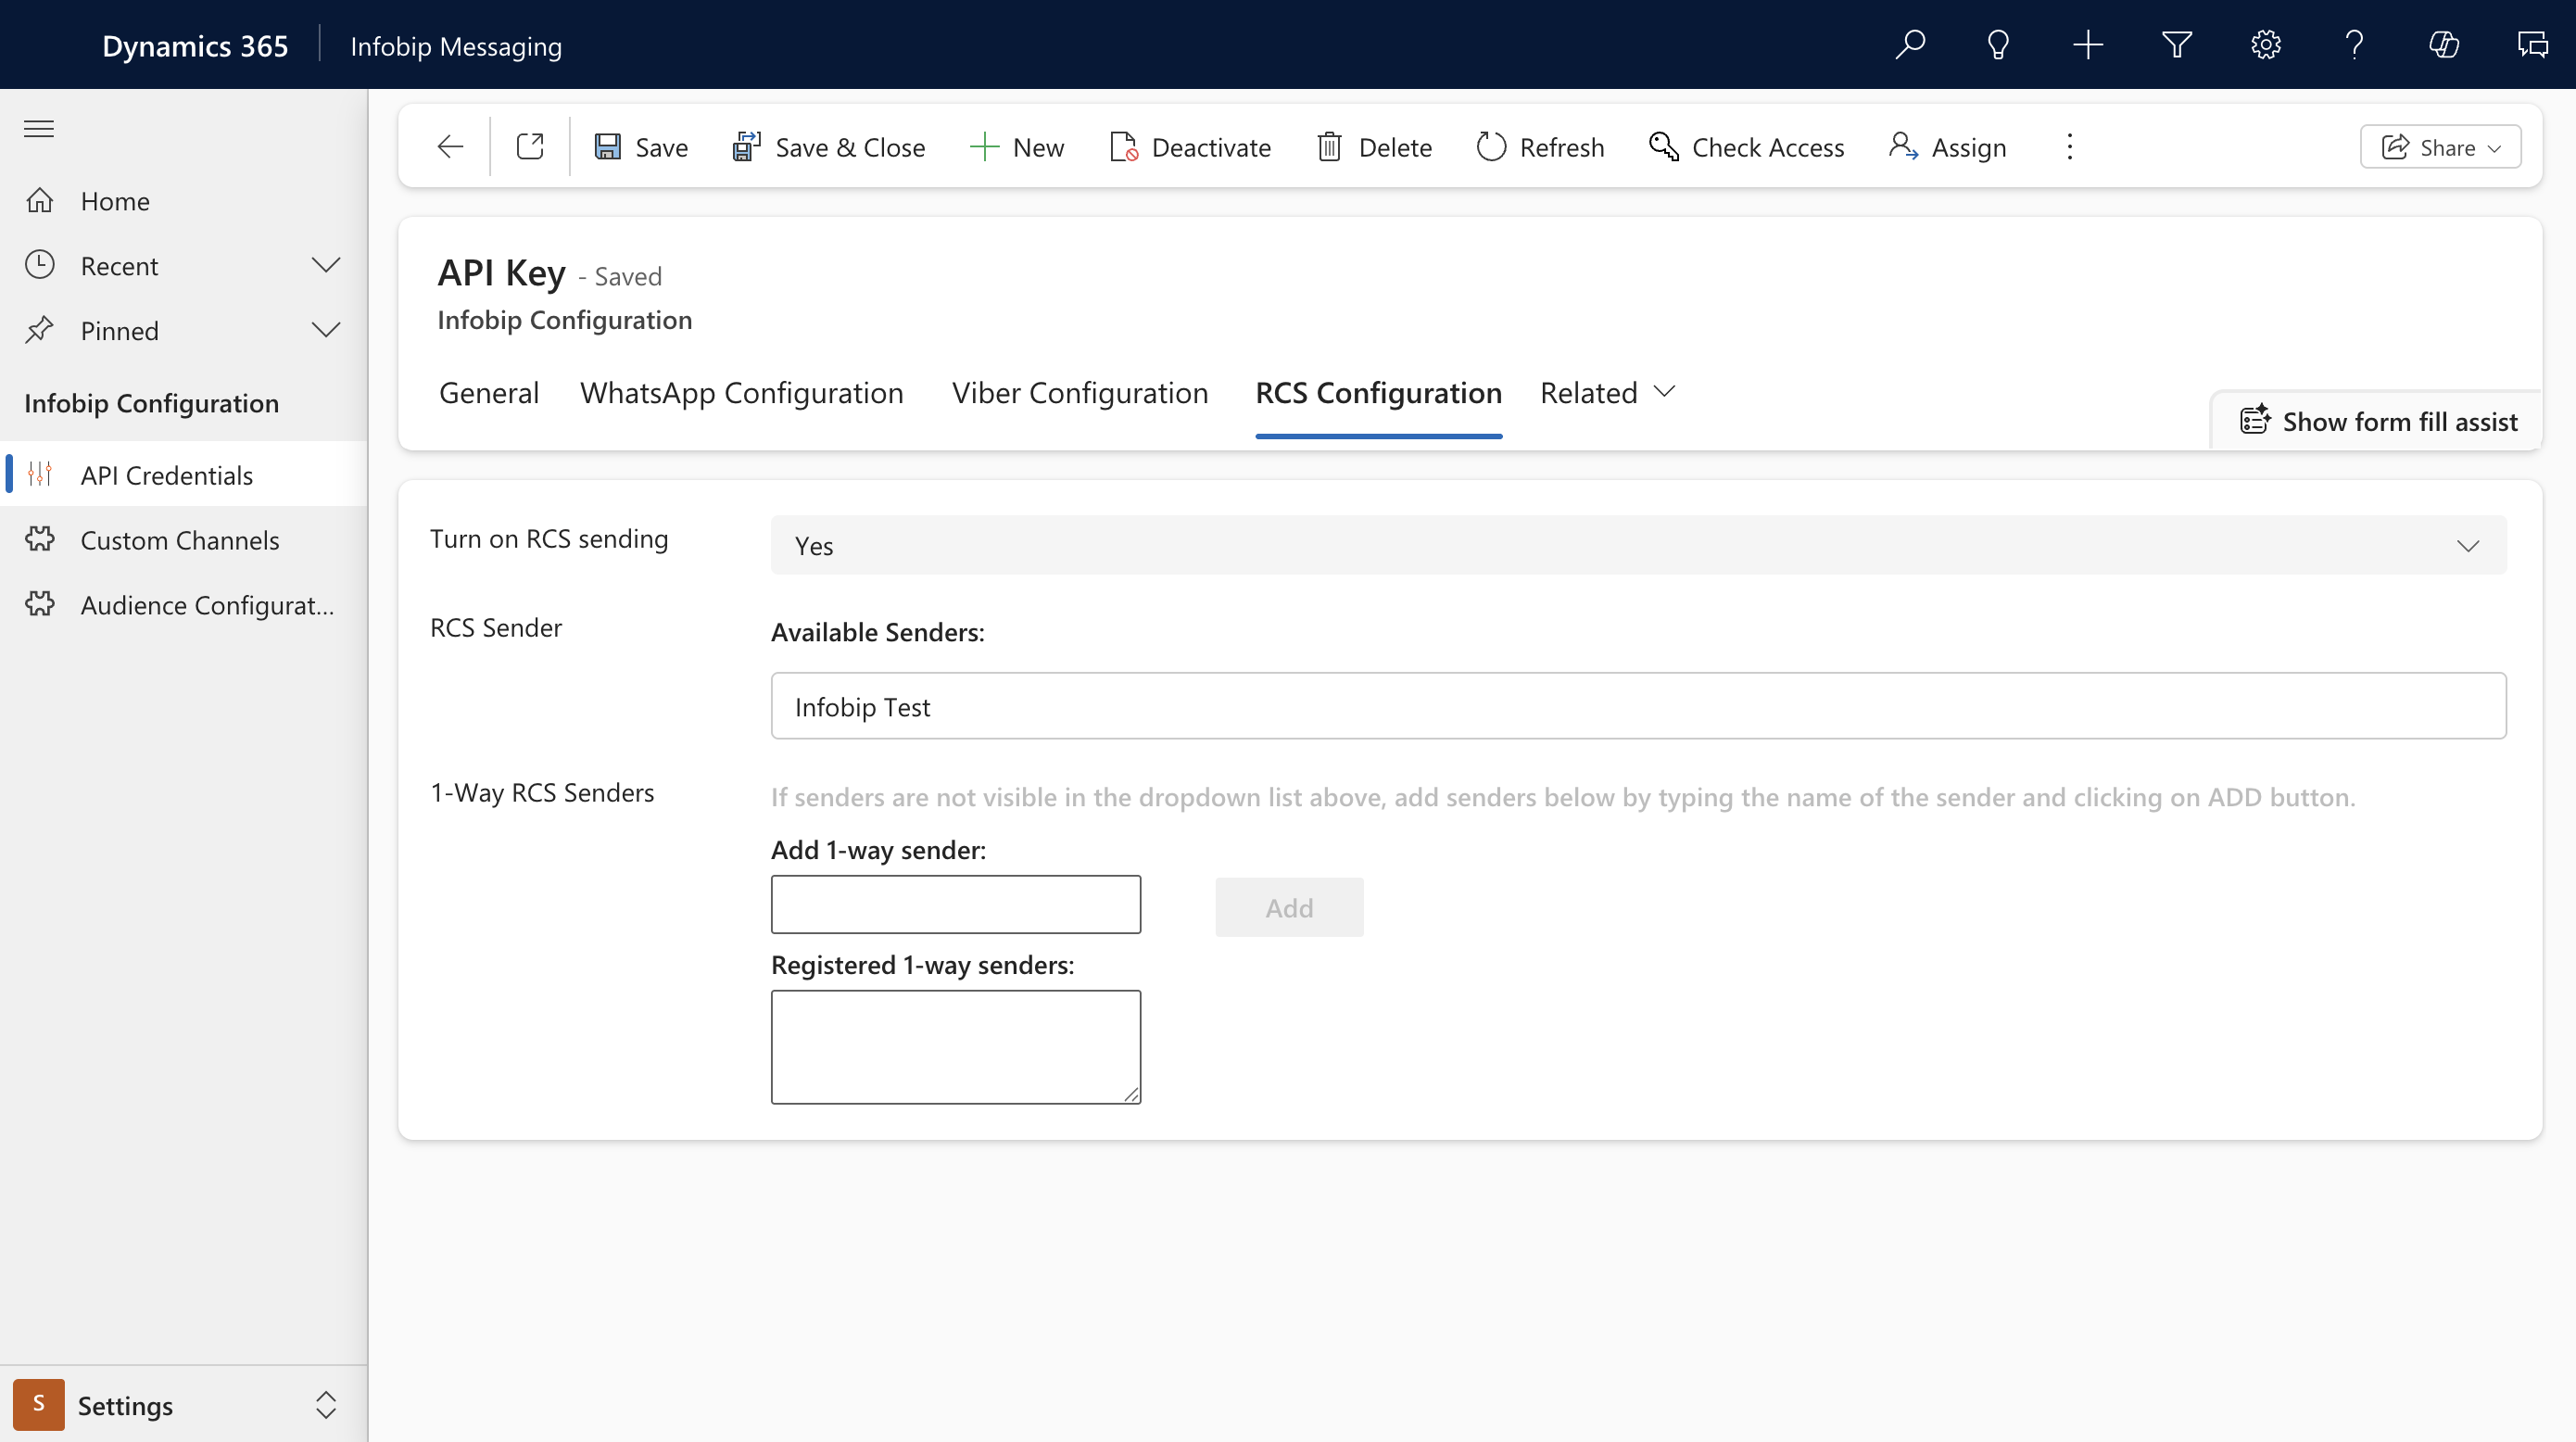Open the Share dropdown button
The image size is (2576, 1442).
(2440, 147)
